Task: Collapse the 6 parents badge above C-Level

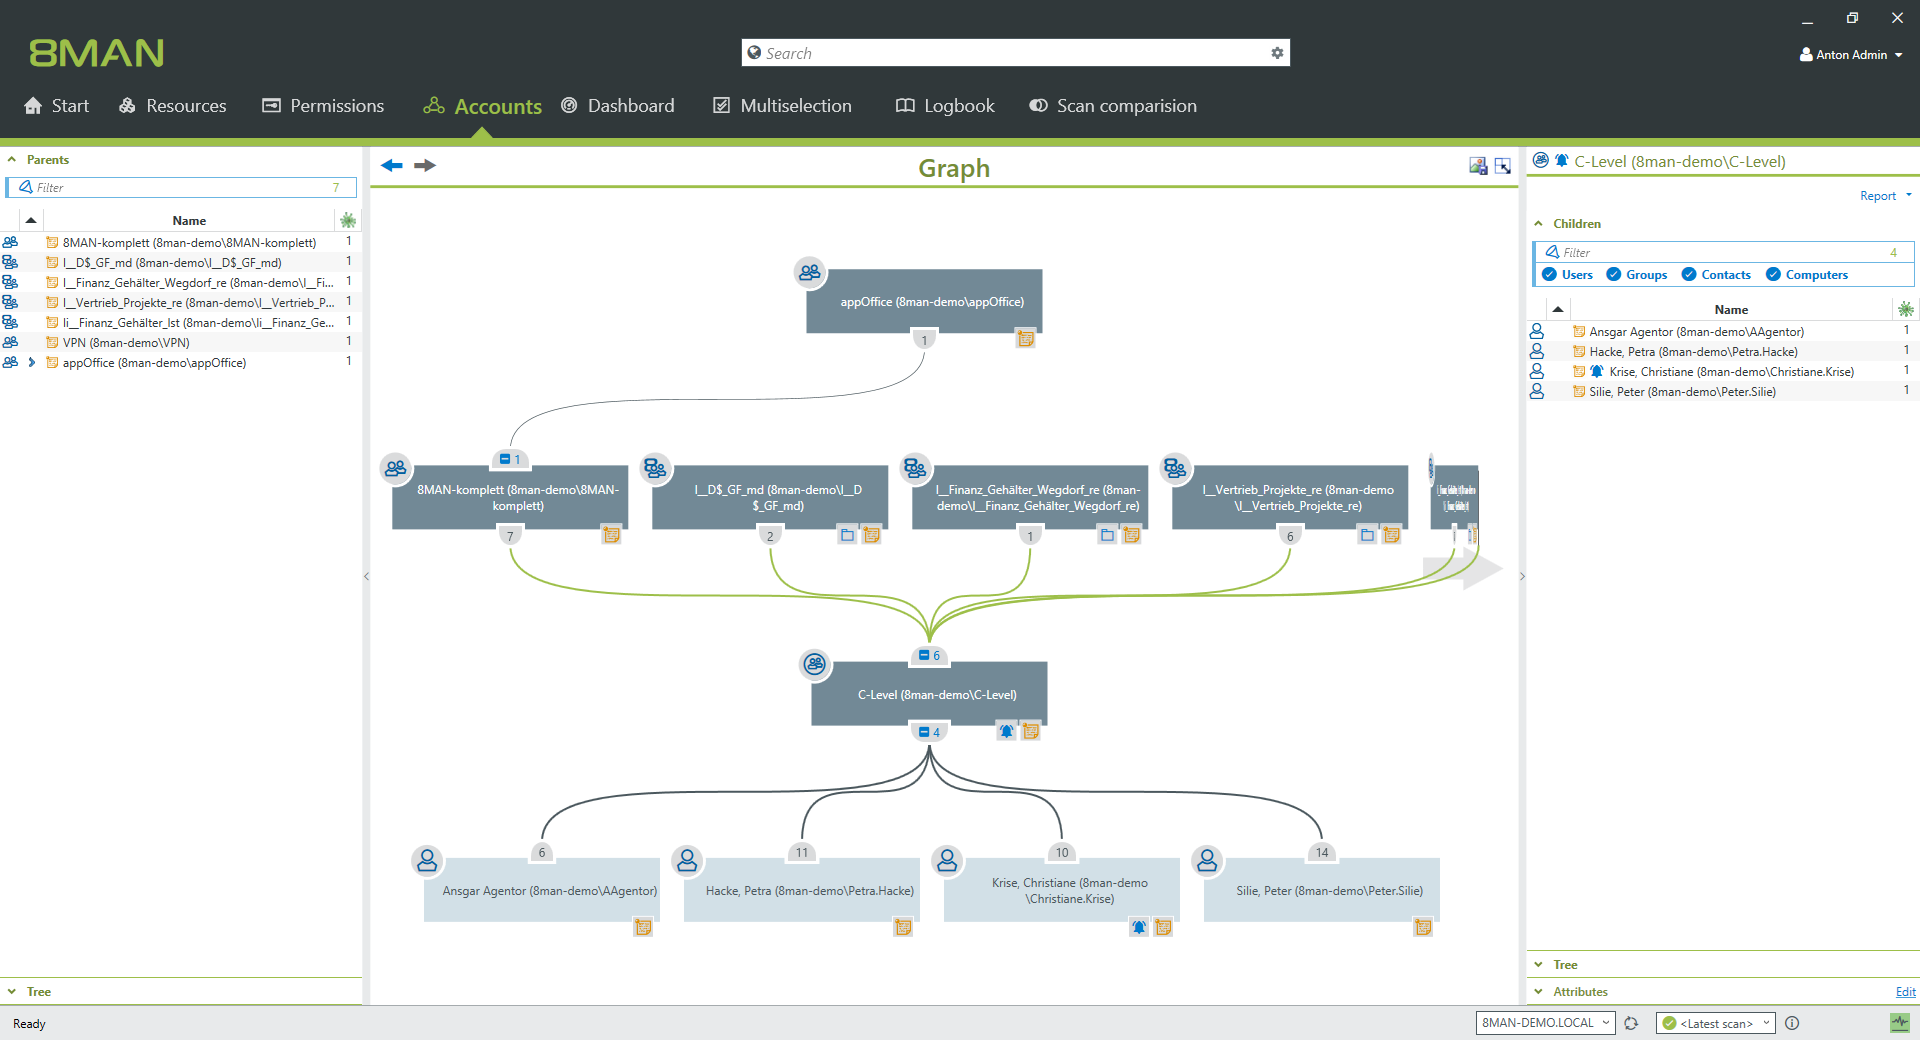Action: pyautogui.click(x=929, y=655)
